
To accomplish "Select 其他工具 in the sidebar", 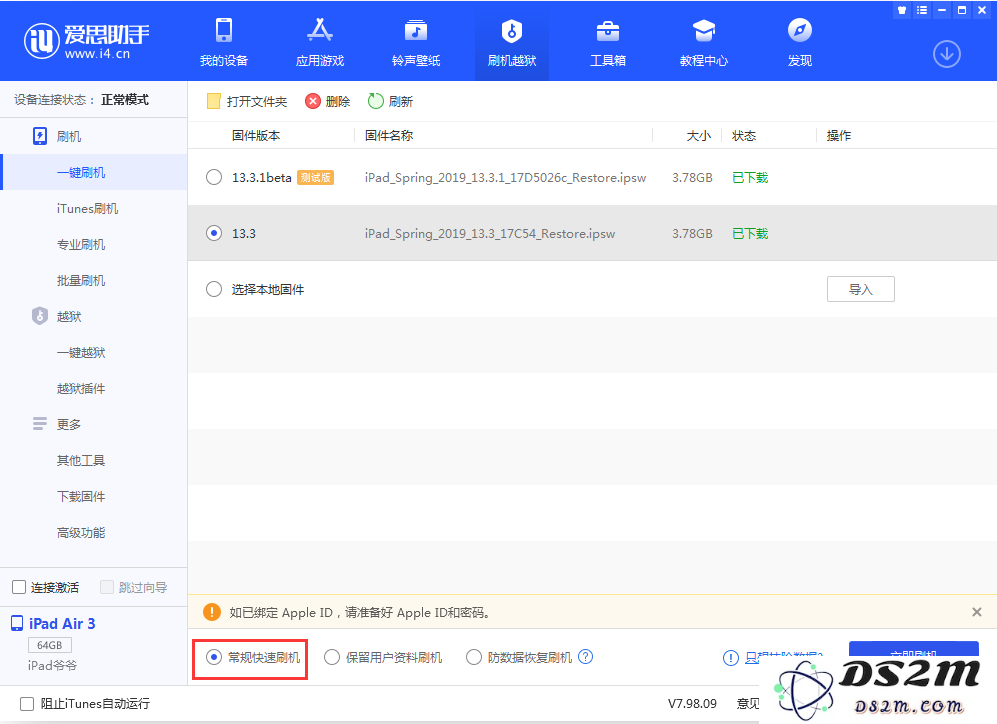I will [81, 460].
